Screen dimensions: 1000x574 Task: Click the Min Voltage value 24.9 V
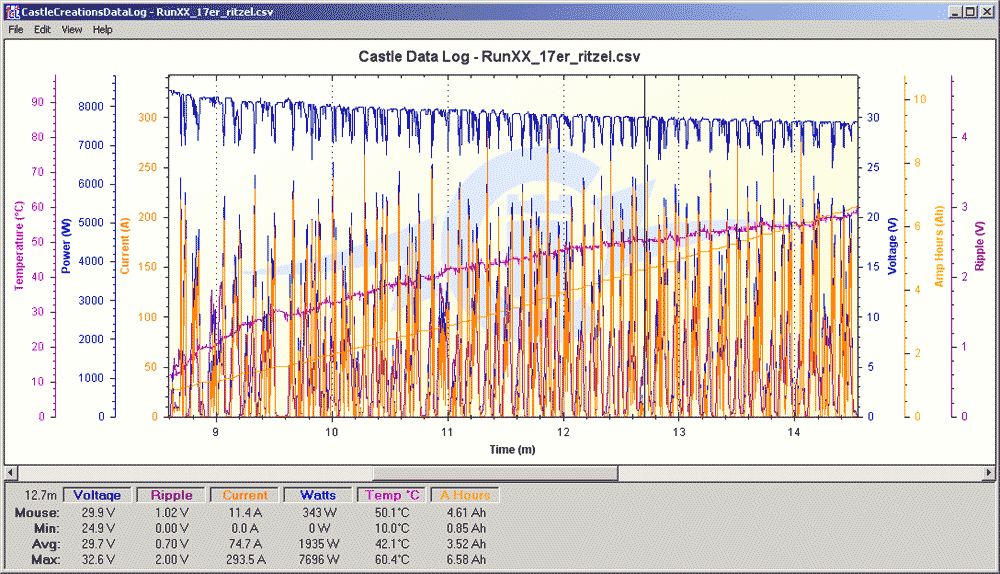[98, 529]
